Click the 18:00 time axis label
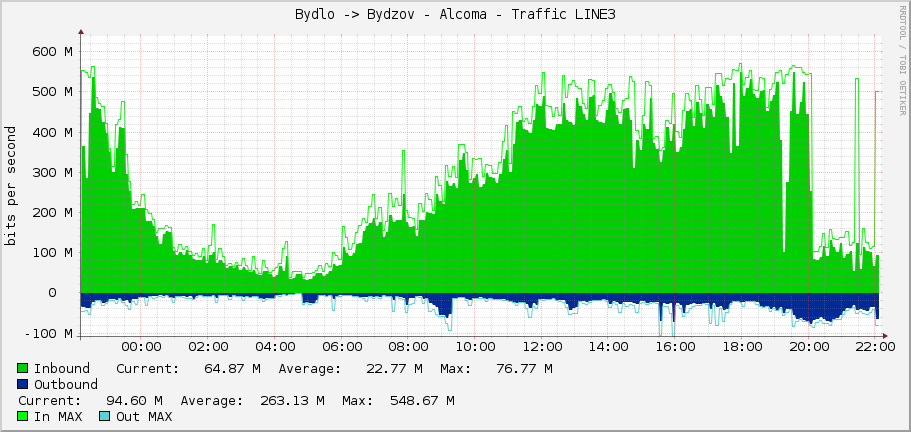 [x=742, y=347]
